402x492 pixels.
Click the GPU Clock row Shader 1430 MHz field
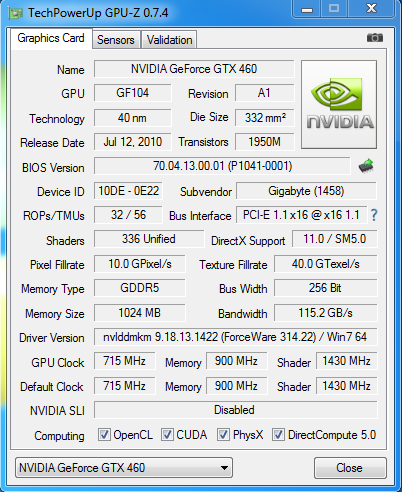click(347, 361)
